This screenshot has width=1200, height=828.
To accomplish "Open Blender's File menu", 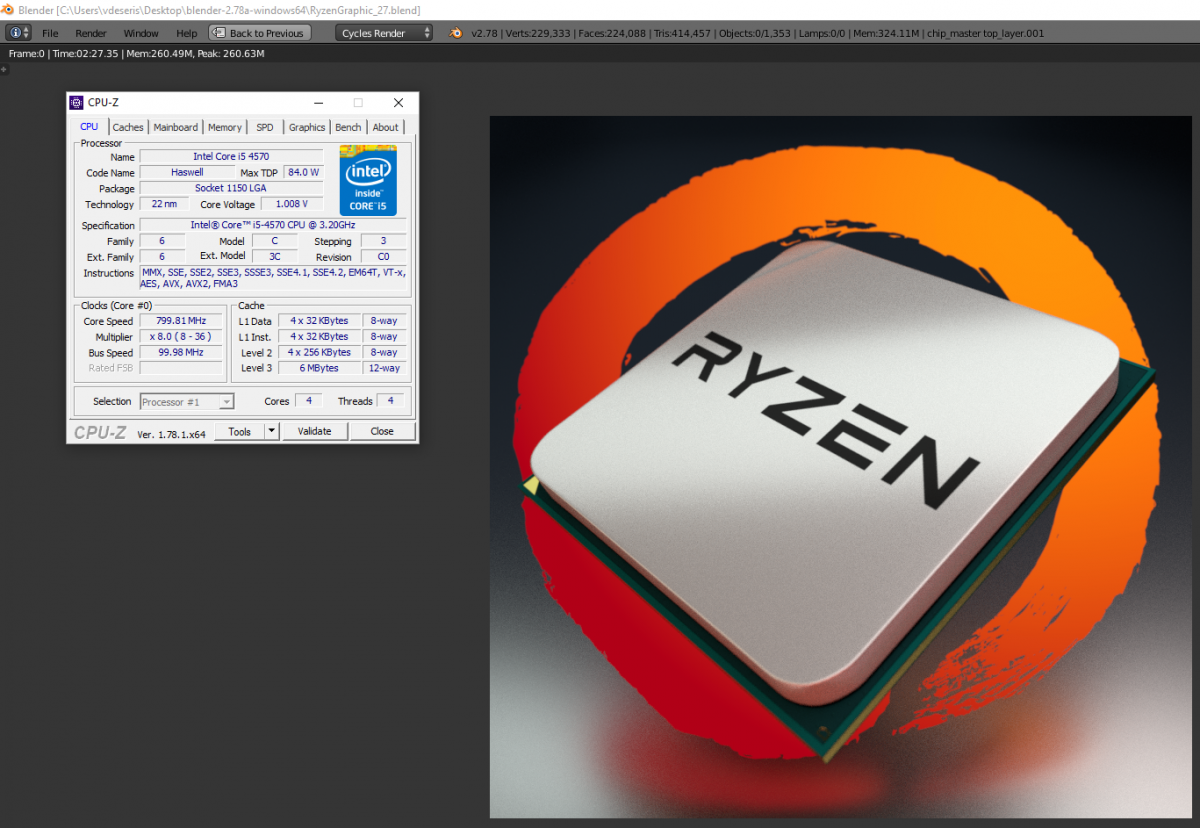I will (50, 33).
